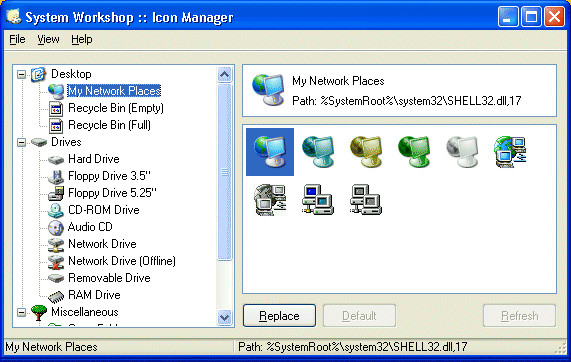Click the tree vertical scrollbar thumb
This screenshot has height=362, width=571.
click(225, 172)
